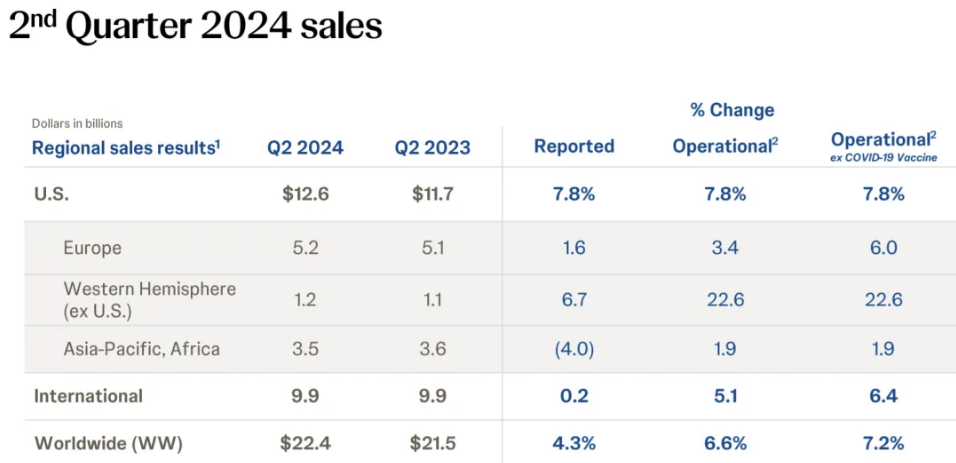The height and width of the screenshot is (463, 956).
Task: Click the $12.6 U.S. Q2 2024 value
Action: [x=304, y=194]
